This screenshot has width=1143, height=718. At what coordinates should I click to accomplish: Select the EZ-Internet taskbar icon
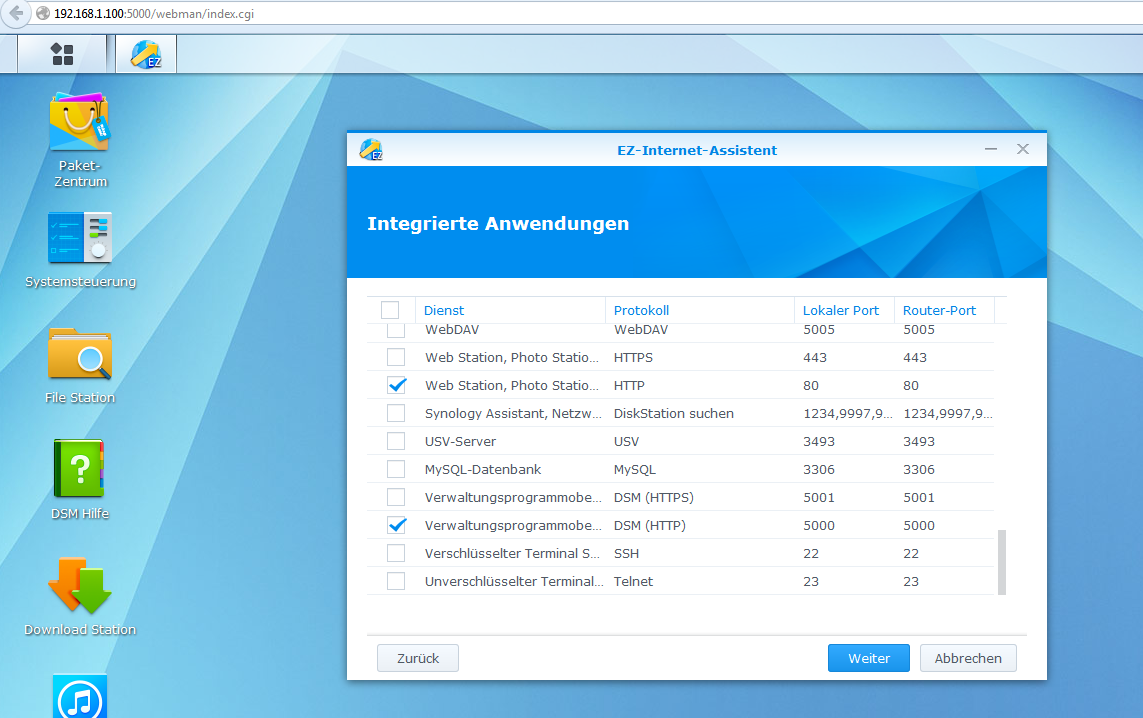(x=146, y=55)
